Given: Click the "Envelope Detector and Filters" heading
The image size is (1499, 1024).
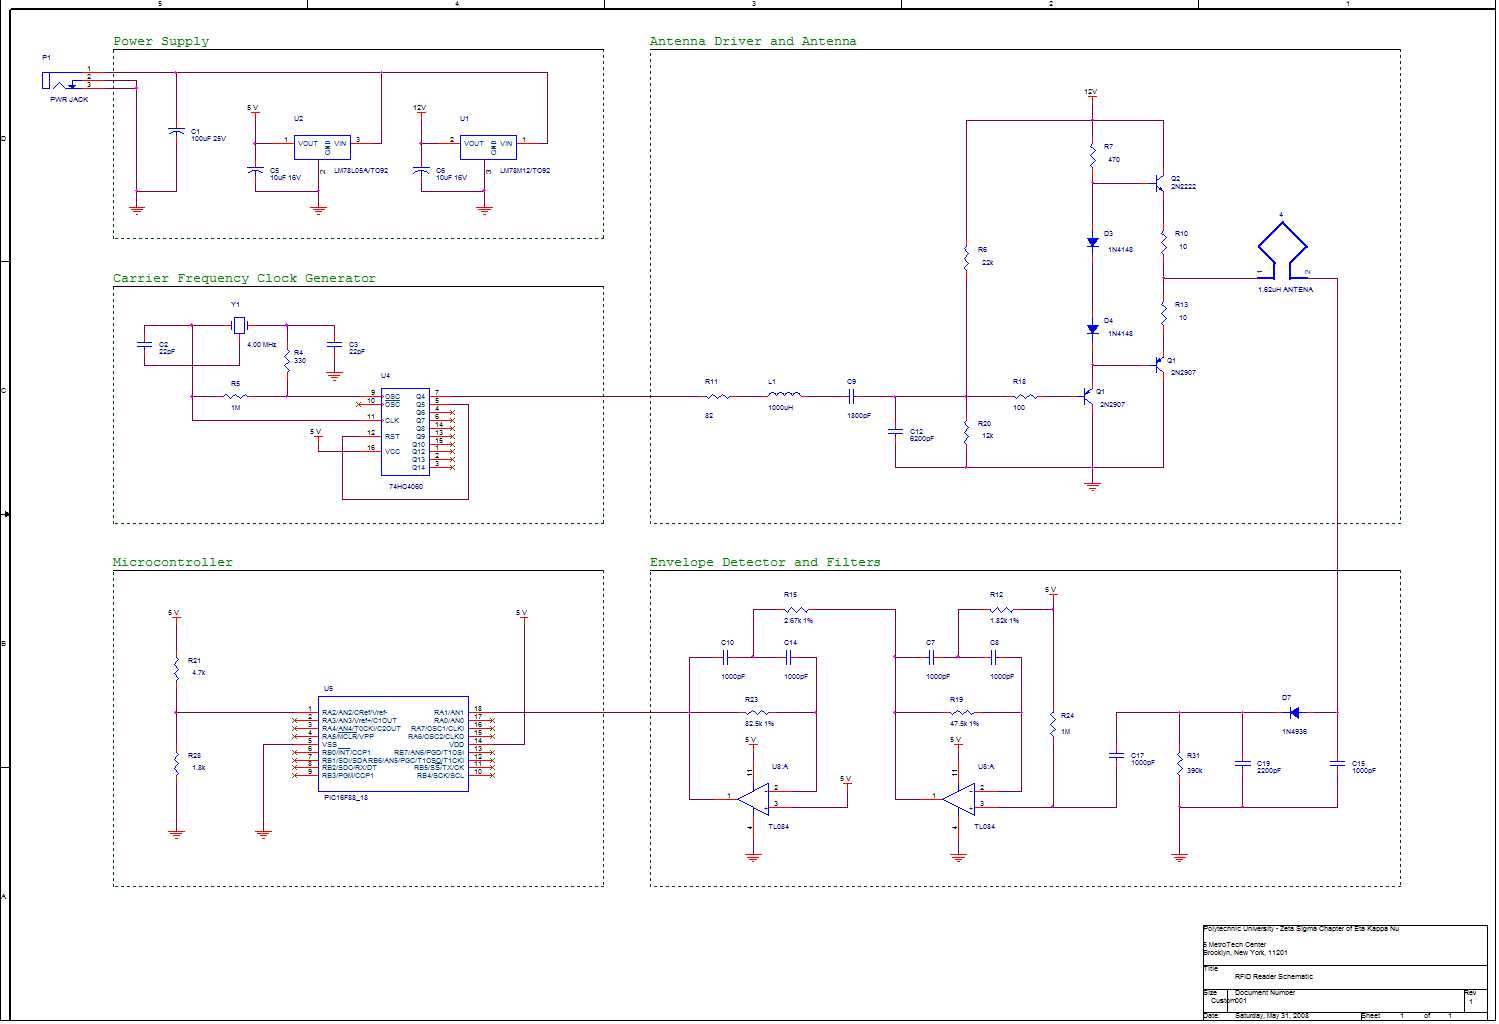Looking at the screenshot, I should tap(765, 562).
